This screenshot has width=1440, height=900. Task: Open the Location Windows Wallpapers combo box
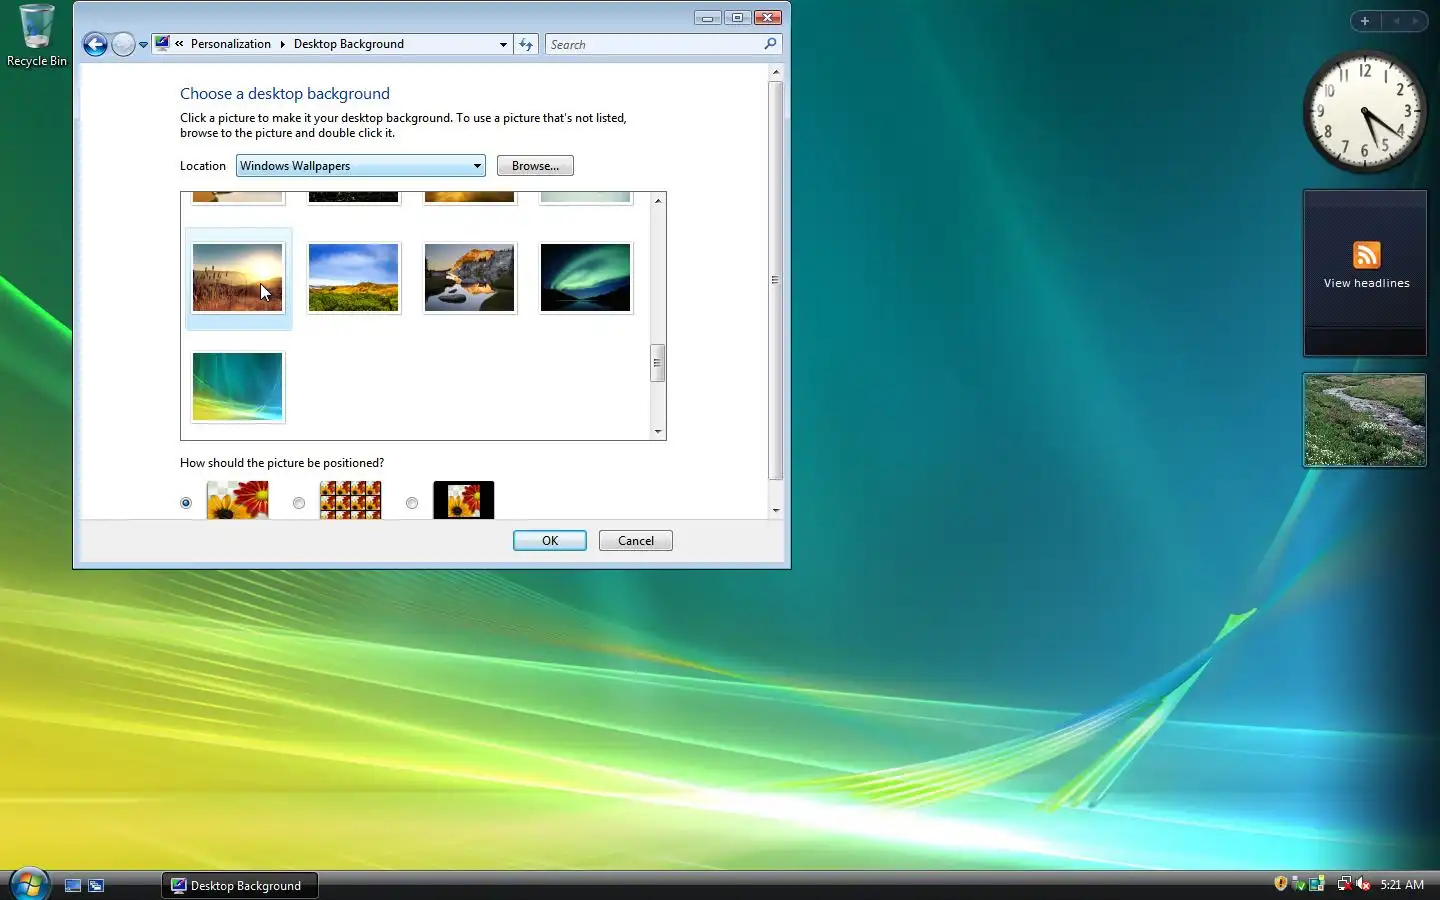(x=360, y=166)
